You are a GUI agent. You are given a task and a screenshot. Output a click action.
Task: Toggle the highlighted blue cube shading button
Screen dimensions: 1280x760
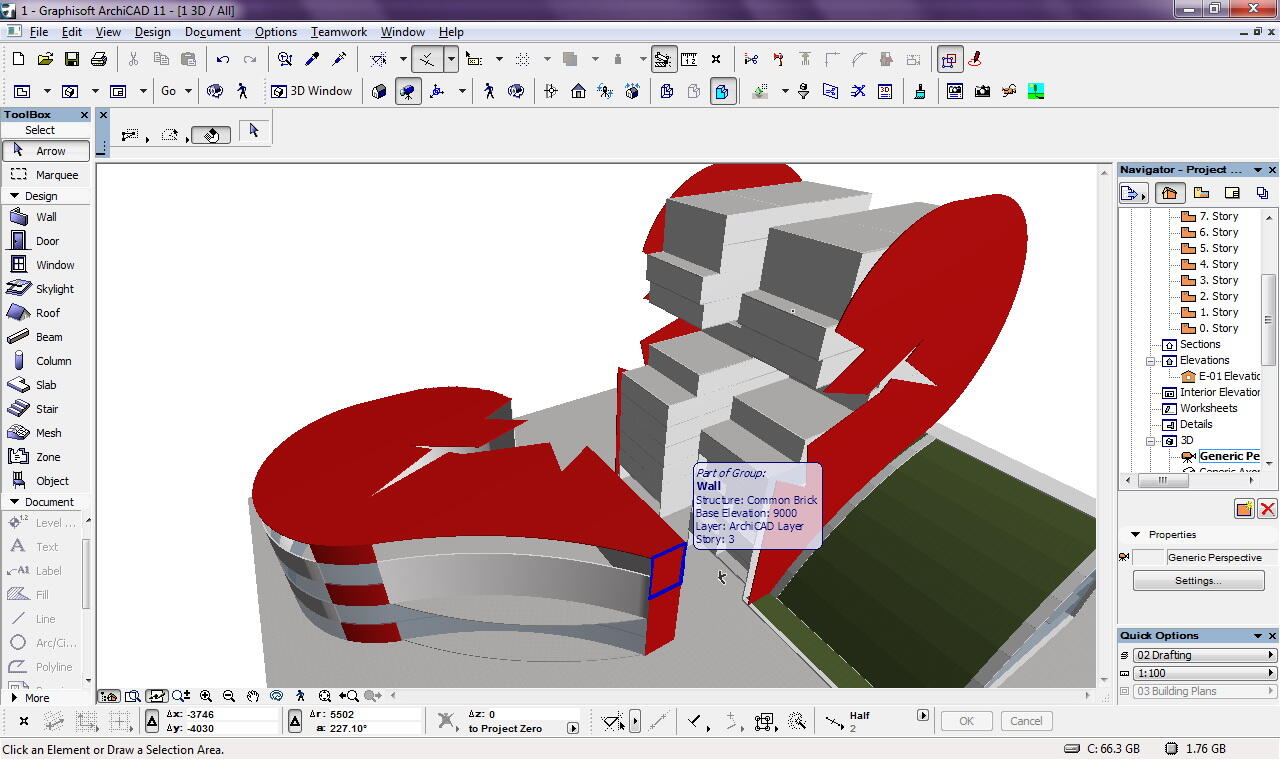pos(721,91)
